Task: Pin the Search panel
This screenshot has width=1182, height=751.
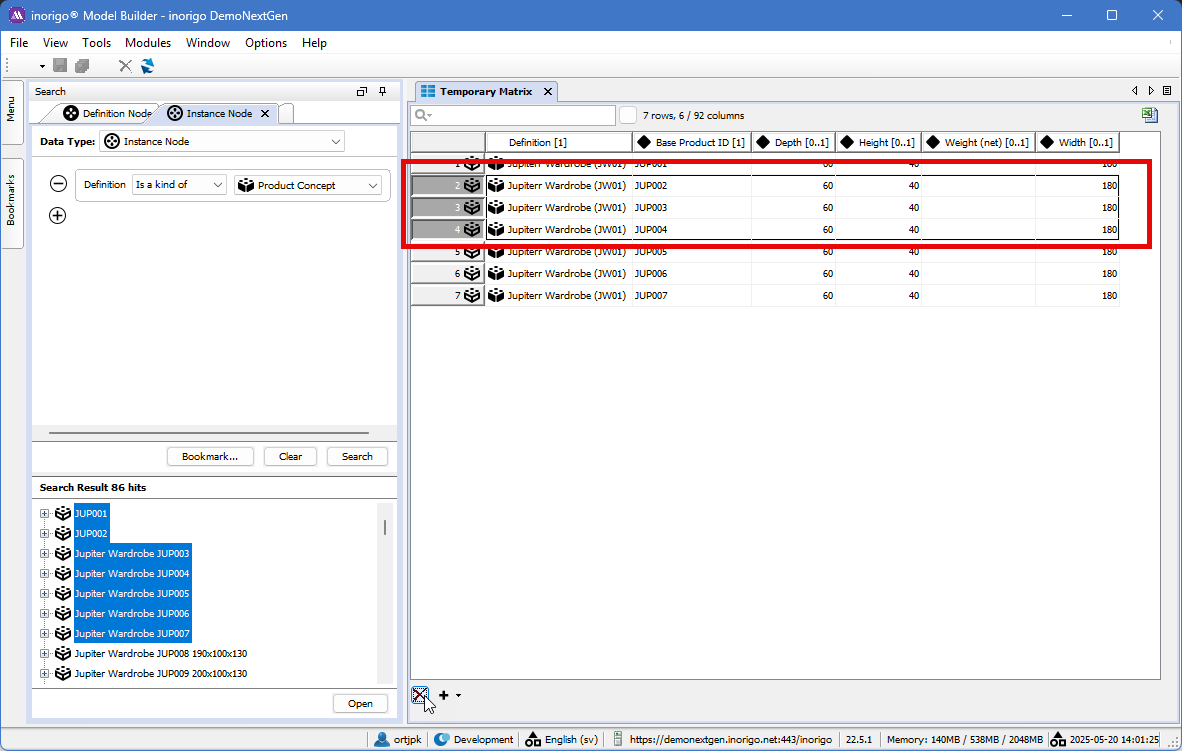Action: tap(382, 91)
